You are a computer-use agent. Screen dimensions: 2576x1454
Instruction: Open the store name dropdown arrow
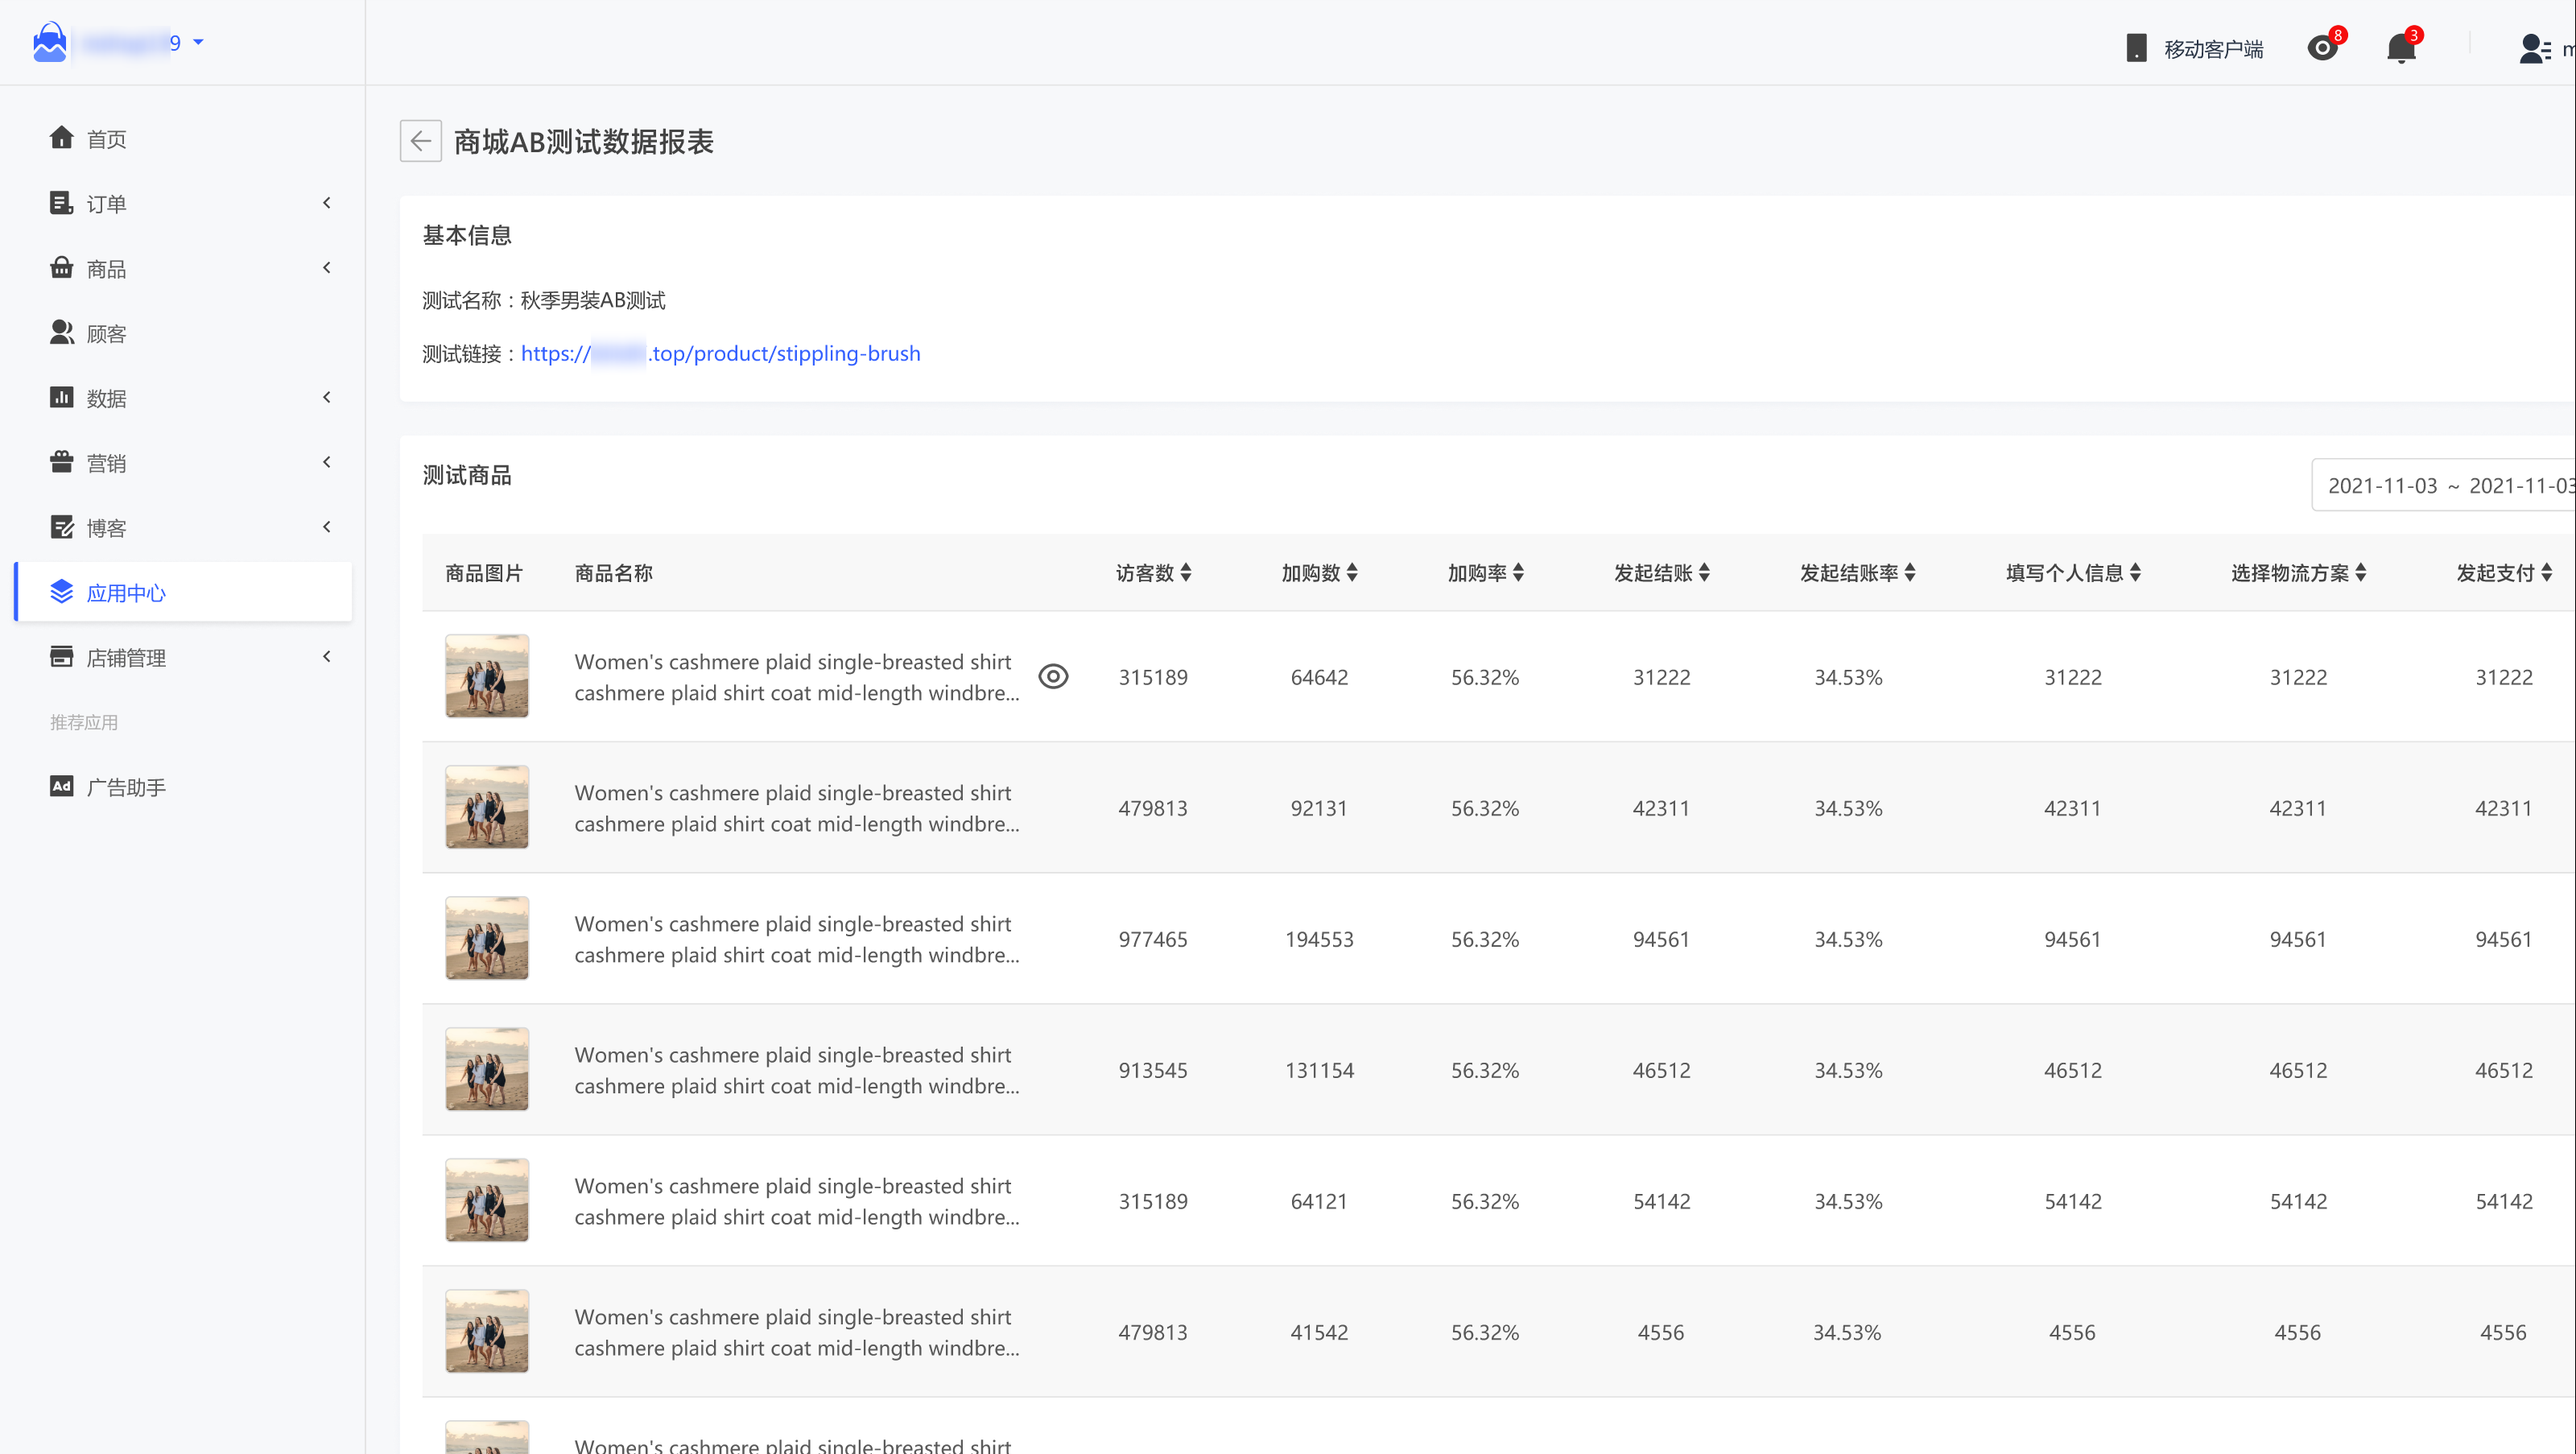[x=198, y=42]
